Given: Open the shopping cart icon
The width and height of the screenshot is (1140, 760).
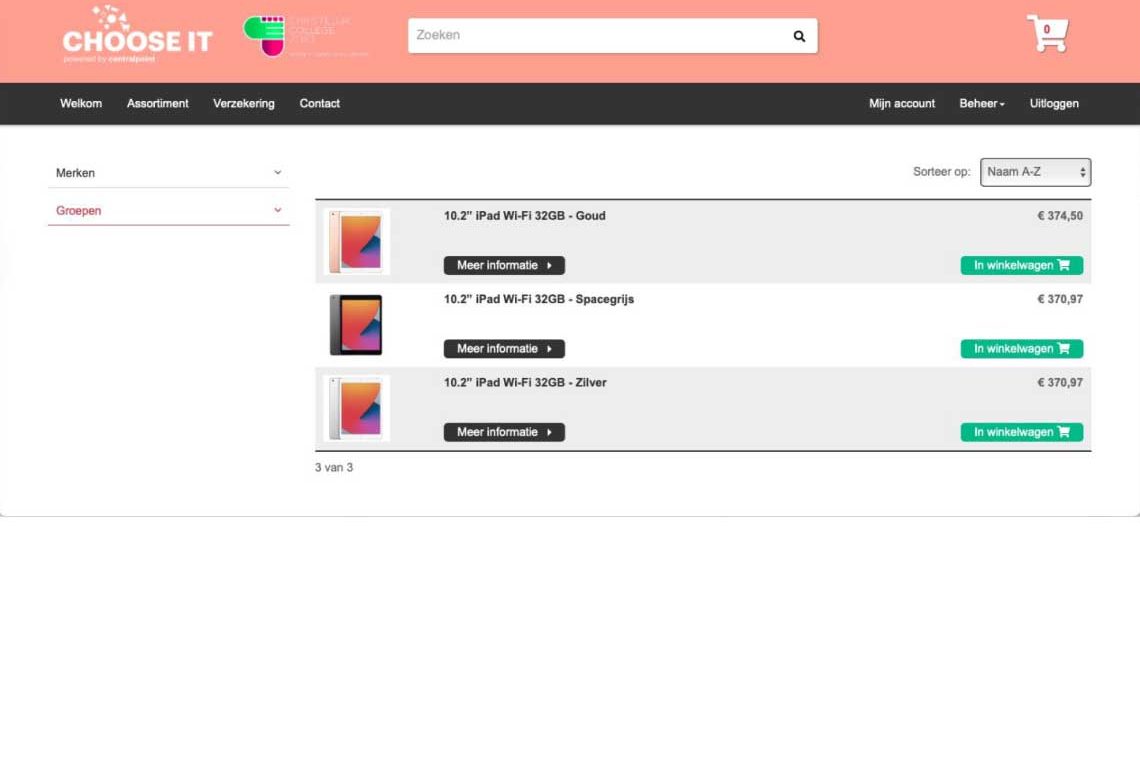Looking at the screenshot, I should click(1047, 33).
